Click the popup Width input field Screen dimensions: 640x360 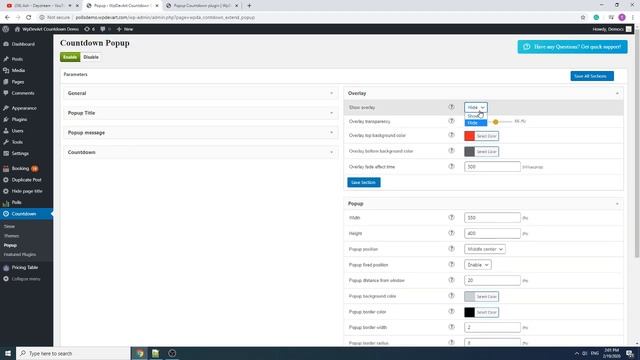pos(492,218)
